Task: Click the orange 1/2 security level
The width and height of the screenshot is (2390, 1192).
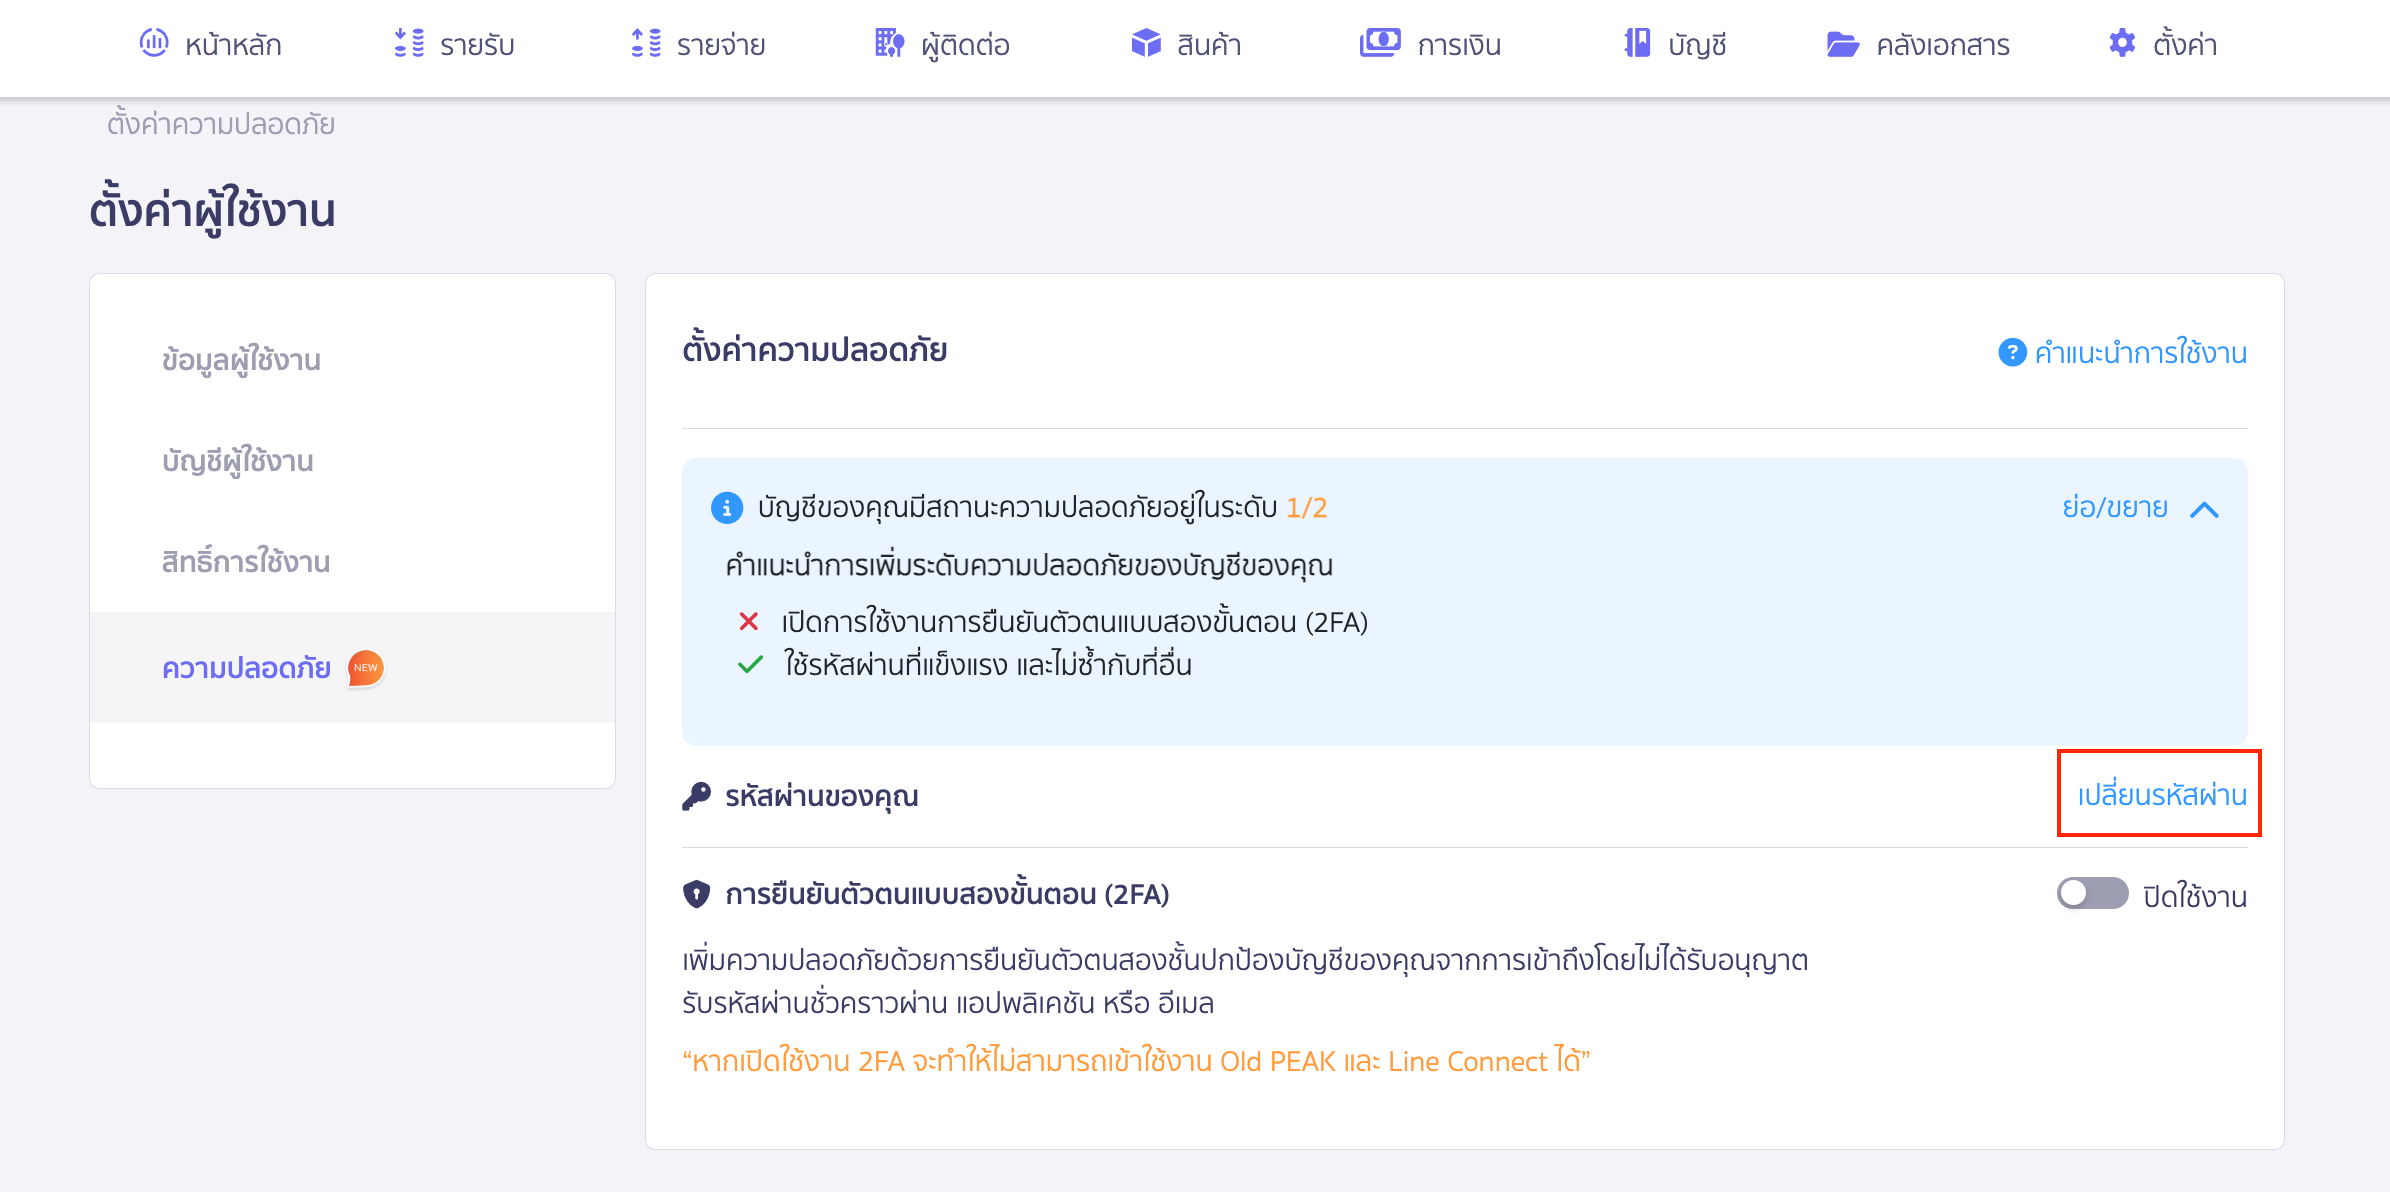Action: (1306, 508)
